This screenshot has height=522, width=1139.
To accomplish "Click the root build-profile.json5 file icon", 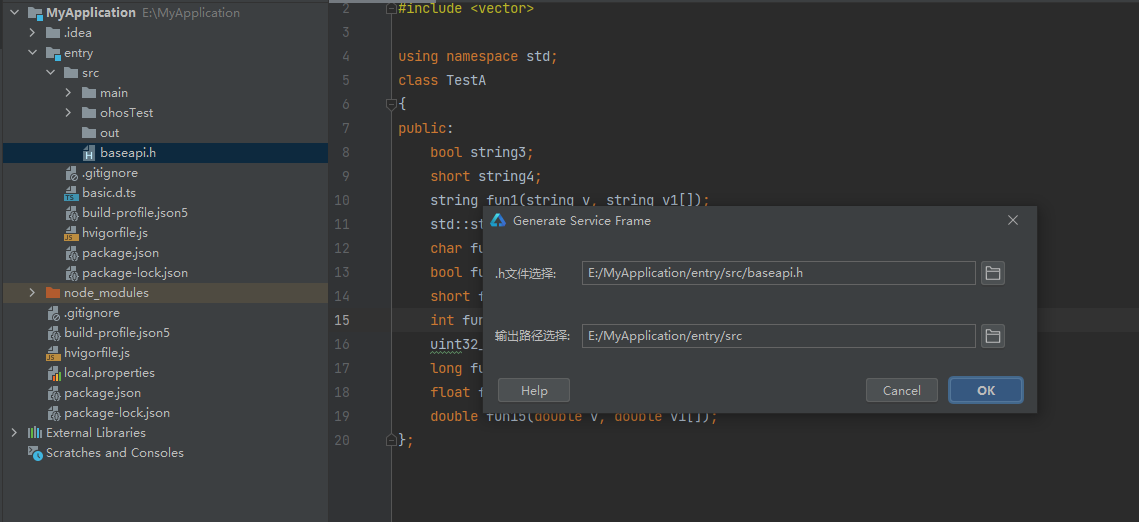I will click(x=53, y=333).
